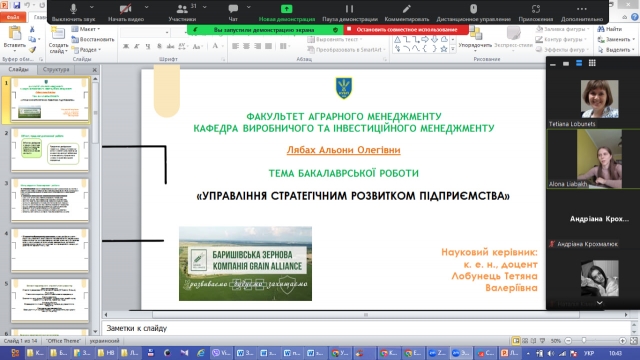Switch to the Структура tab
Image resolution: width=640 pixels, height=360 pixels.
tap(56, 69)
